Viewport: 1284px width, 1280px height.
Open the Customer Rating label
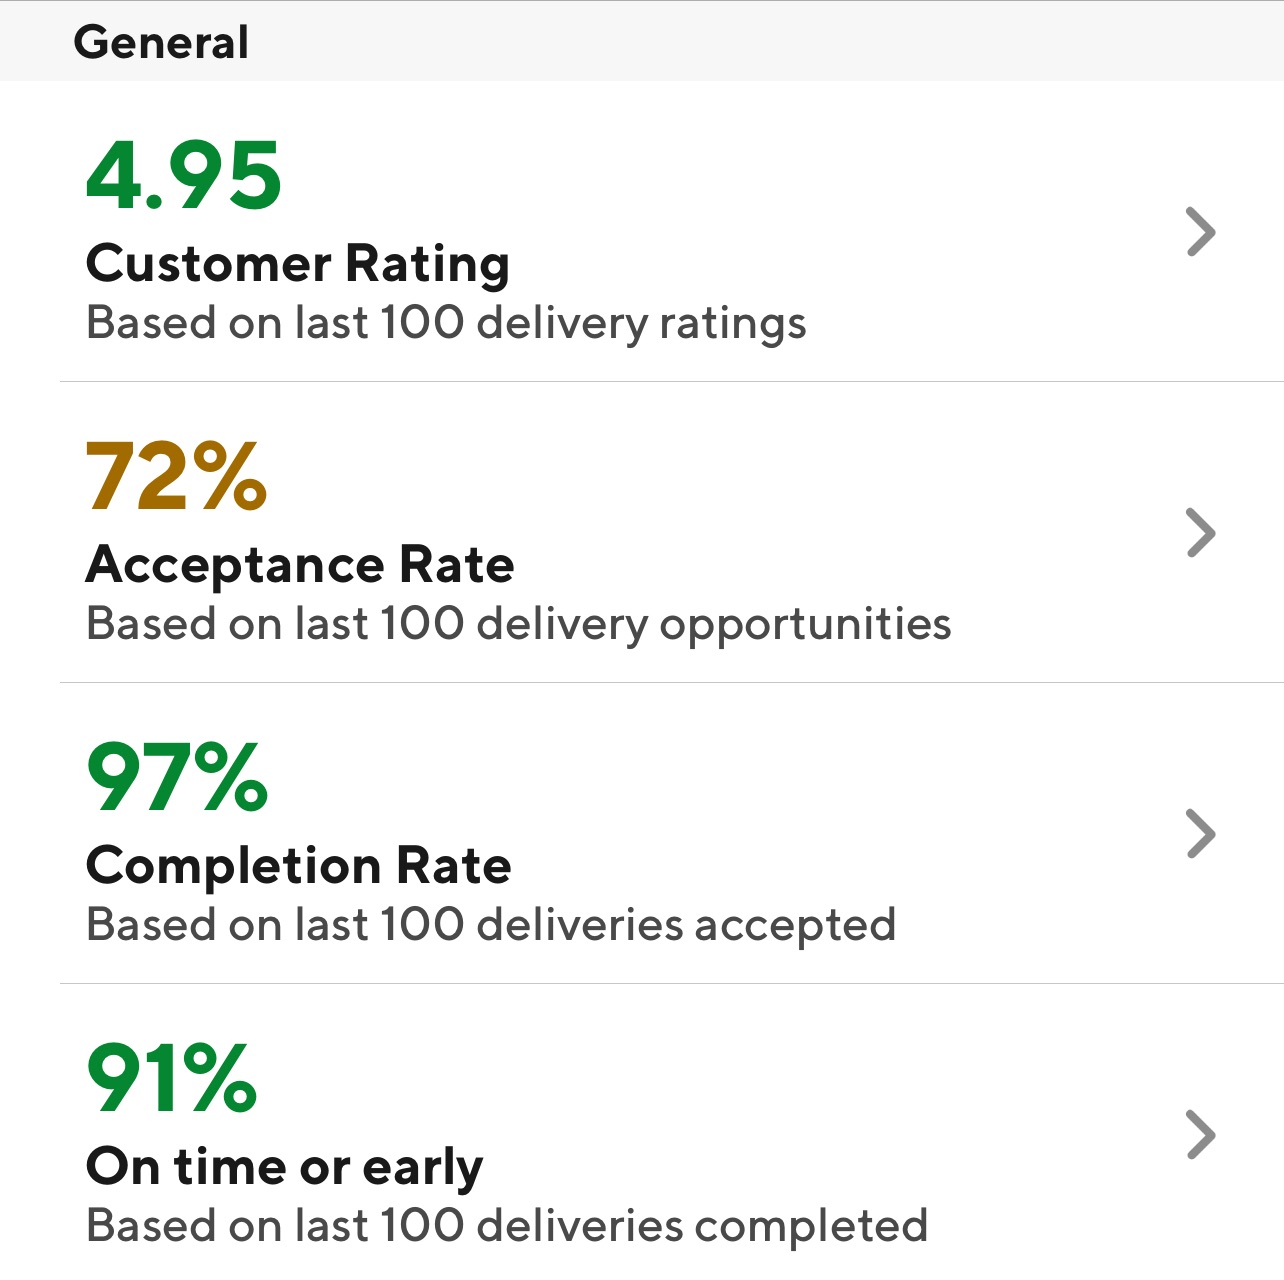(x=298, y=264)
